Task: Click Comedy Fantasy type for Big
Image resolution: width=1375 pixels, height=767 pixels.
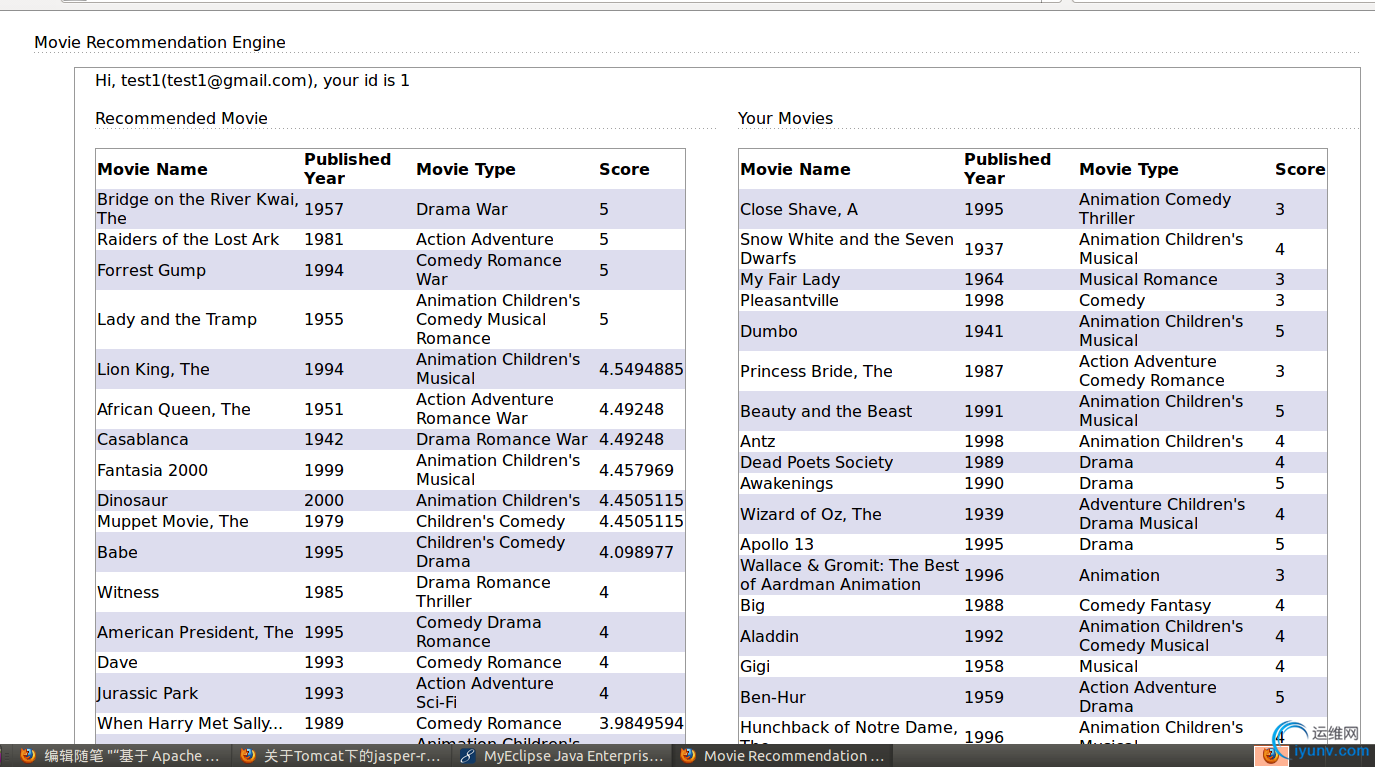Action: [1145, 605]
